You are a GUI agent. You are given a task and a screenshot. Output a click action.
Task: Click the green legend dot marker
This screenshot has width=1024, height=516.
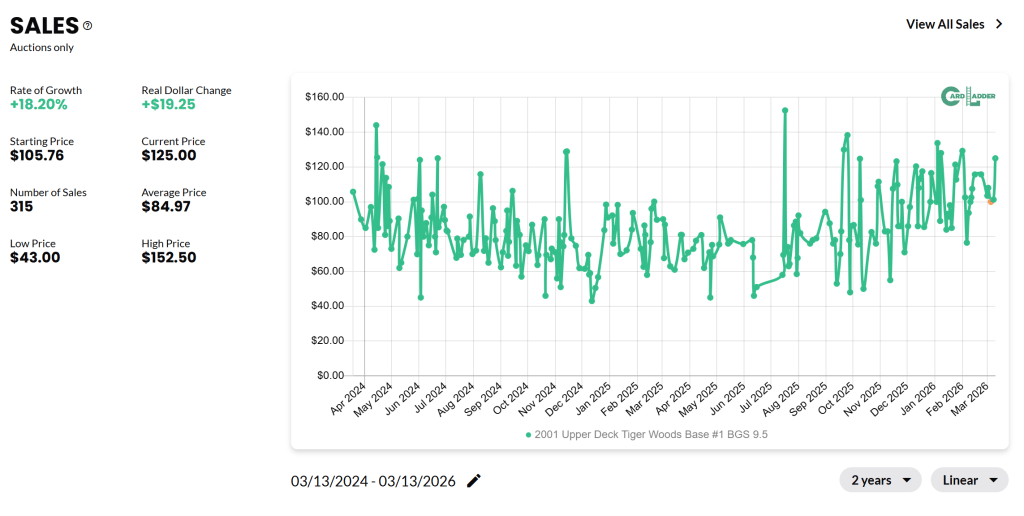pos(528,435)
